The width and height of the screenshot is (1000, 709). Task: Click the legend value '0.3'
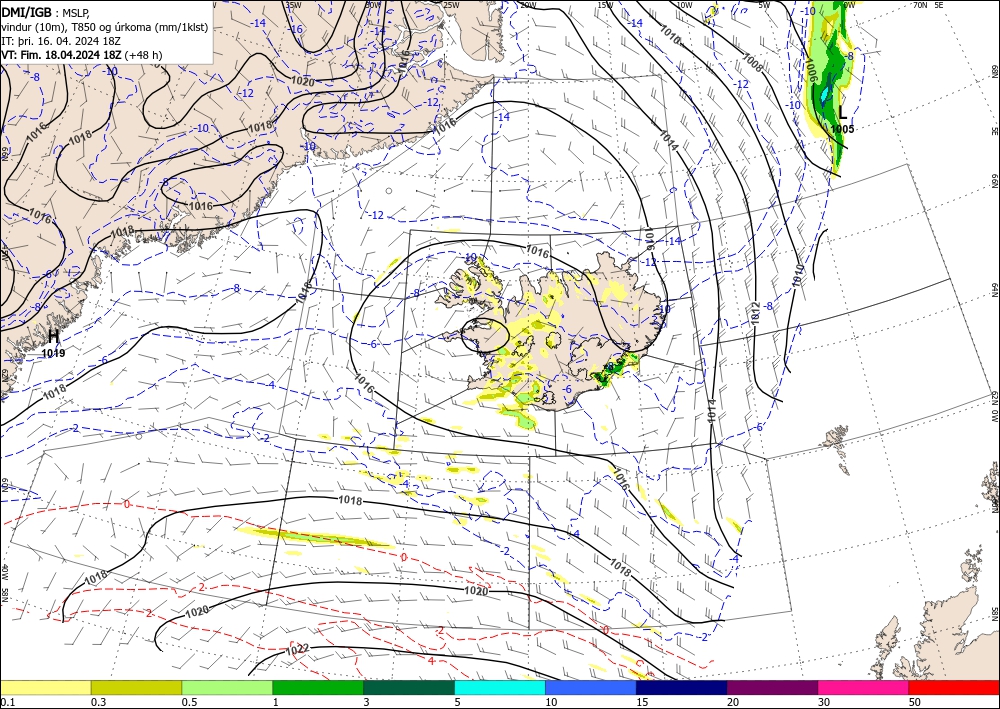pyautogui.click(x=98, y=702)
